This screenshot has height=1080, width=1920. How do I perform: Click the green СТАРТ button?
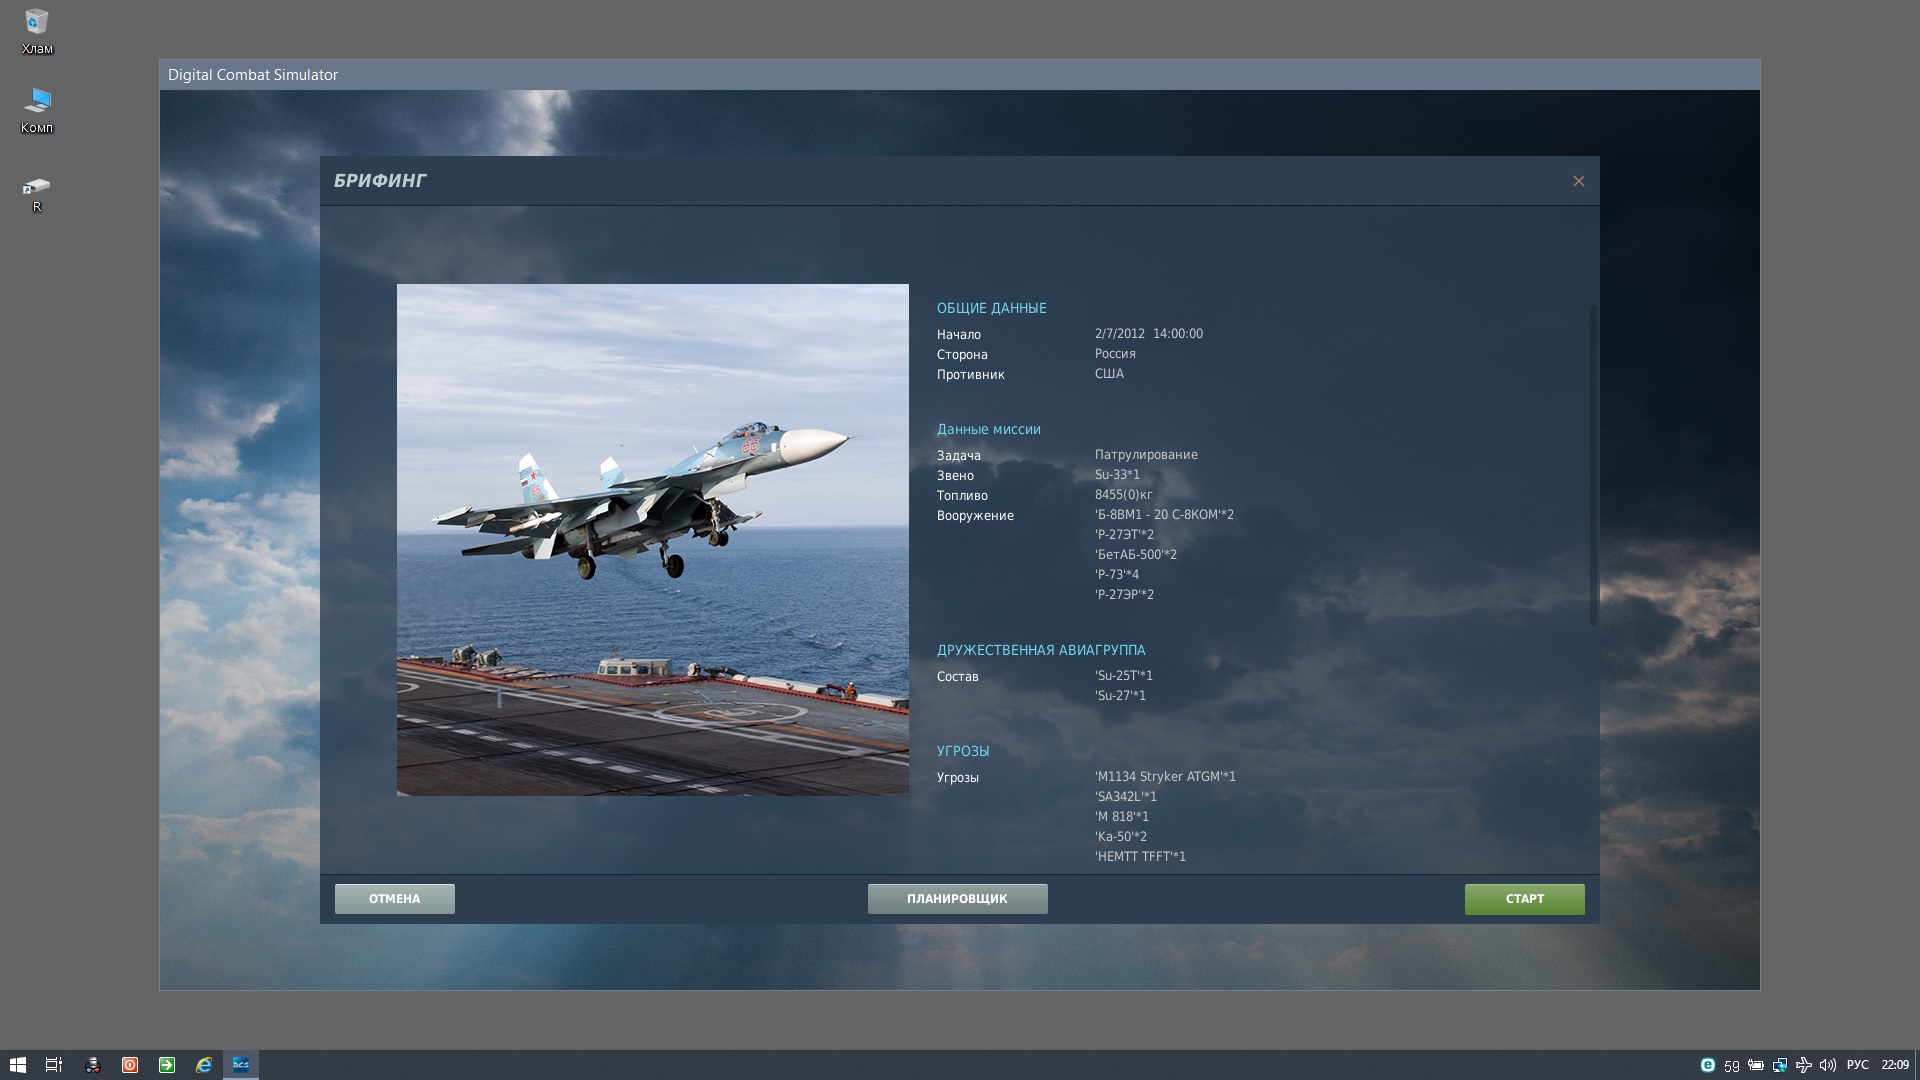(1524, 899)
